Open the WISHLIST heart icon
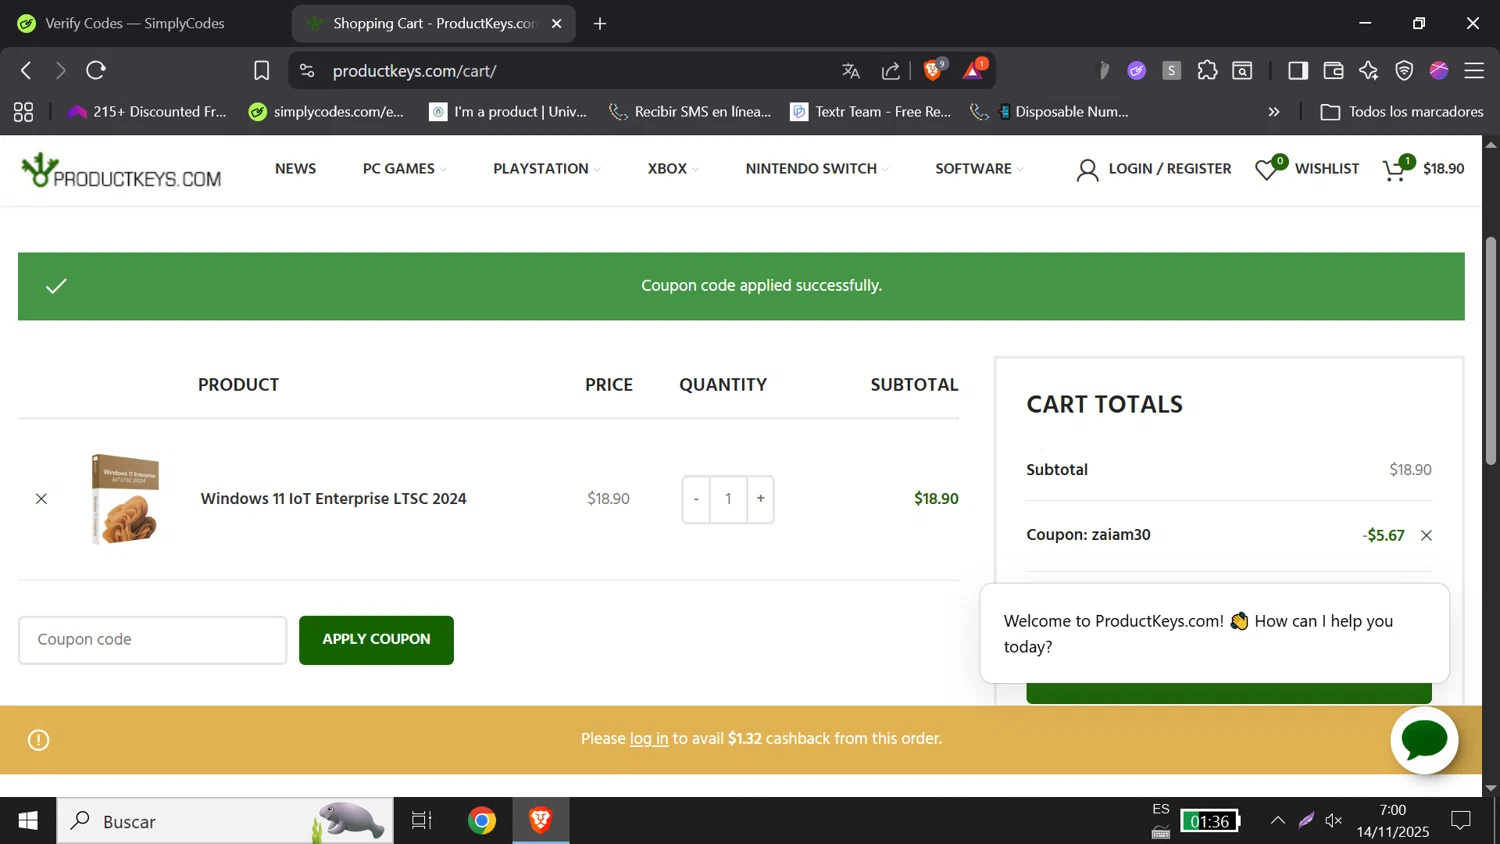1500x844 pixels. pos(1268,168)
